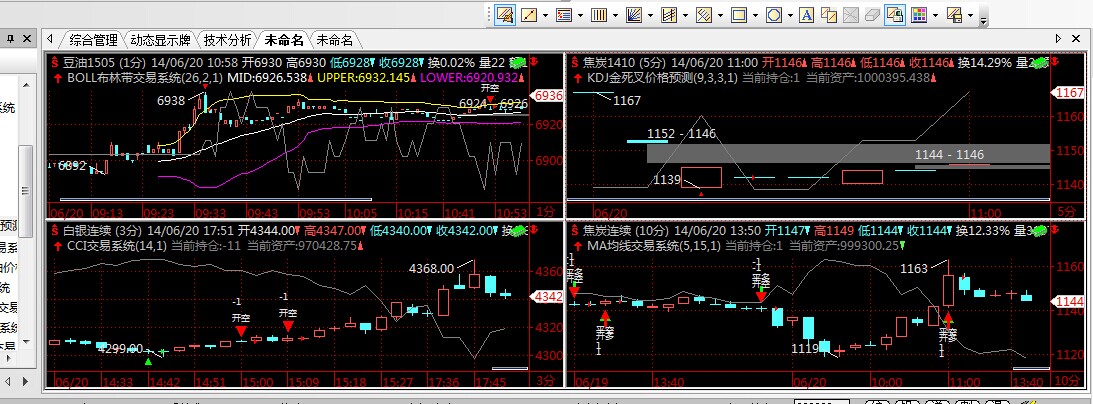Select the rectangle shape drawing tool
This screenshot has width=1093, height=404.
(x=738, y=15)
